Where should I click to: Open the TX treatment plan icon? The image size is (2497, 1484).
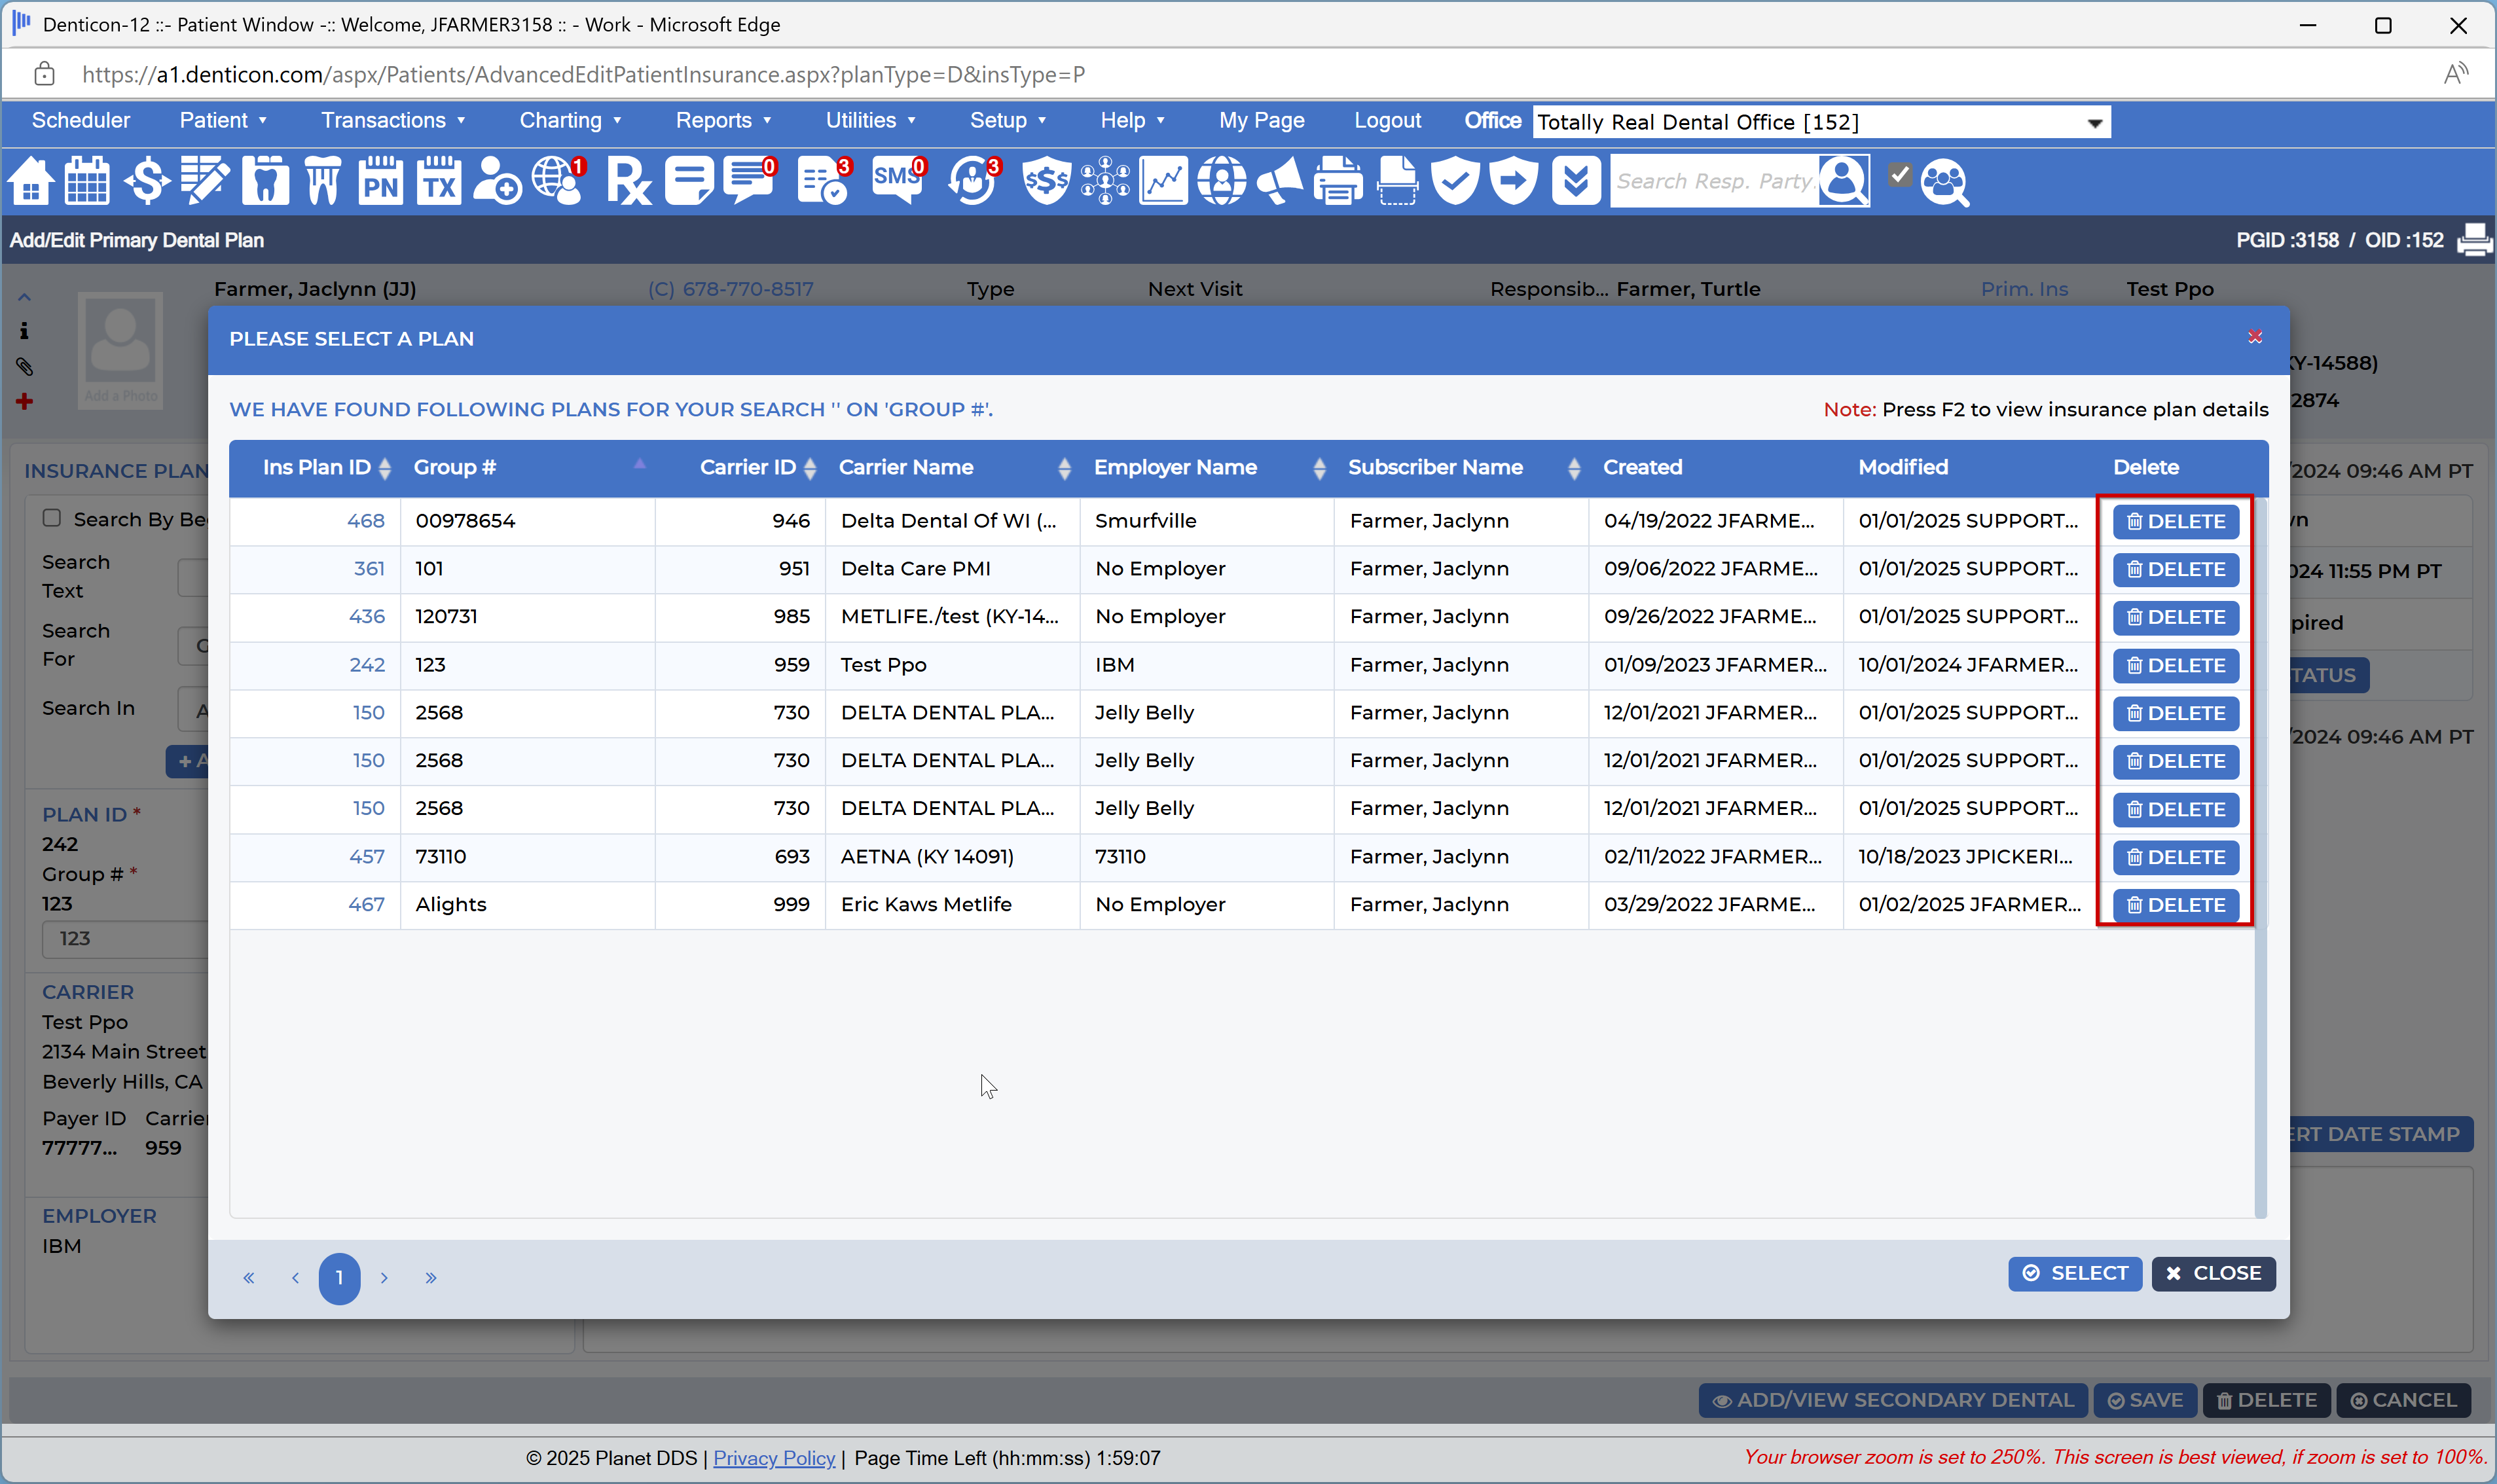point(439,181)
